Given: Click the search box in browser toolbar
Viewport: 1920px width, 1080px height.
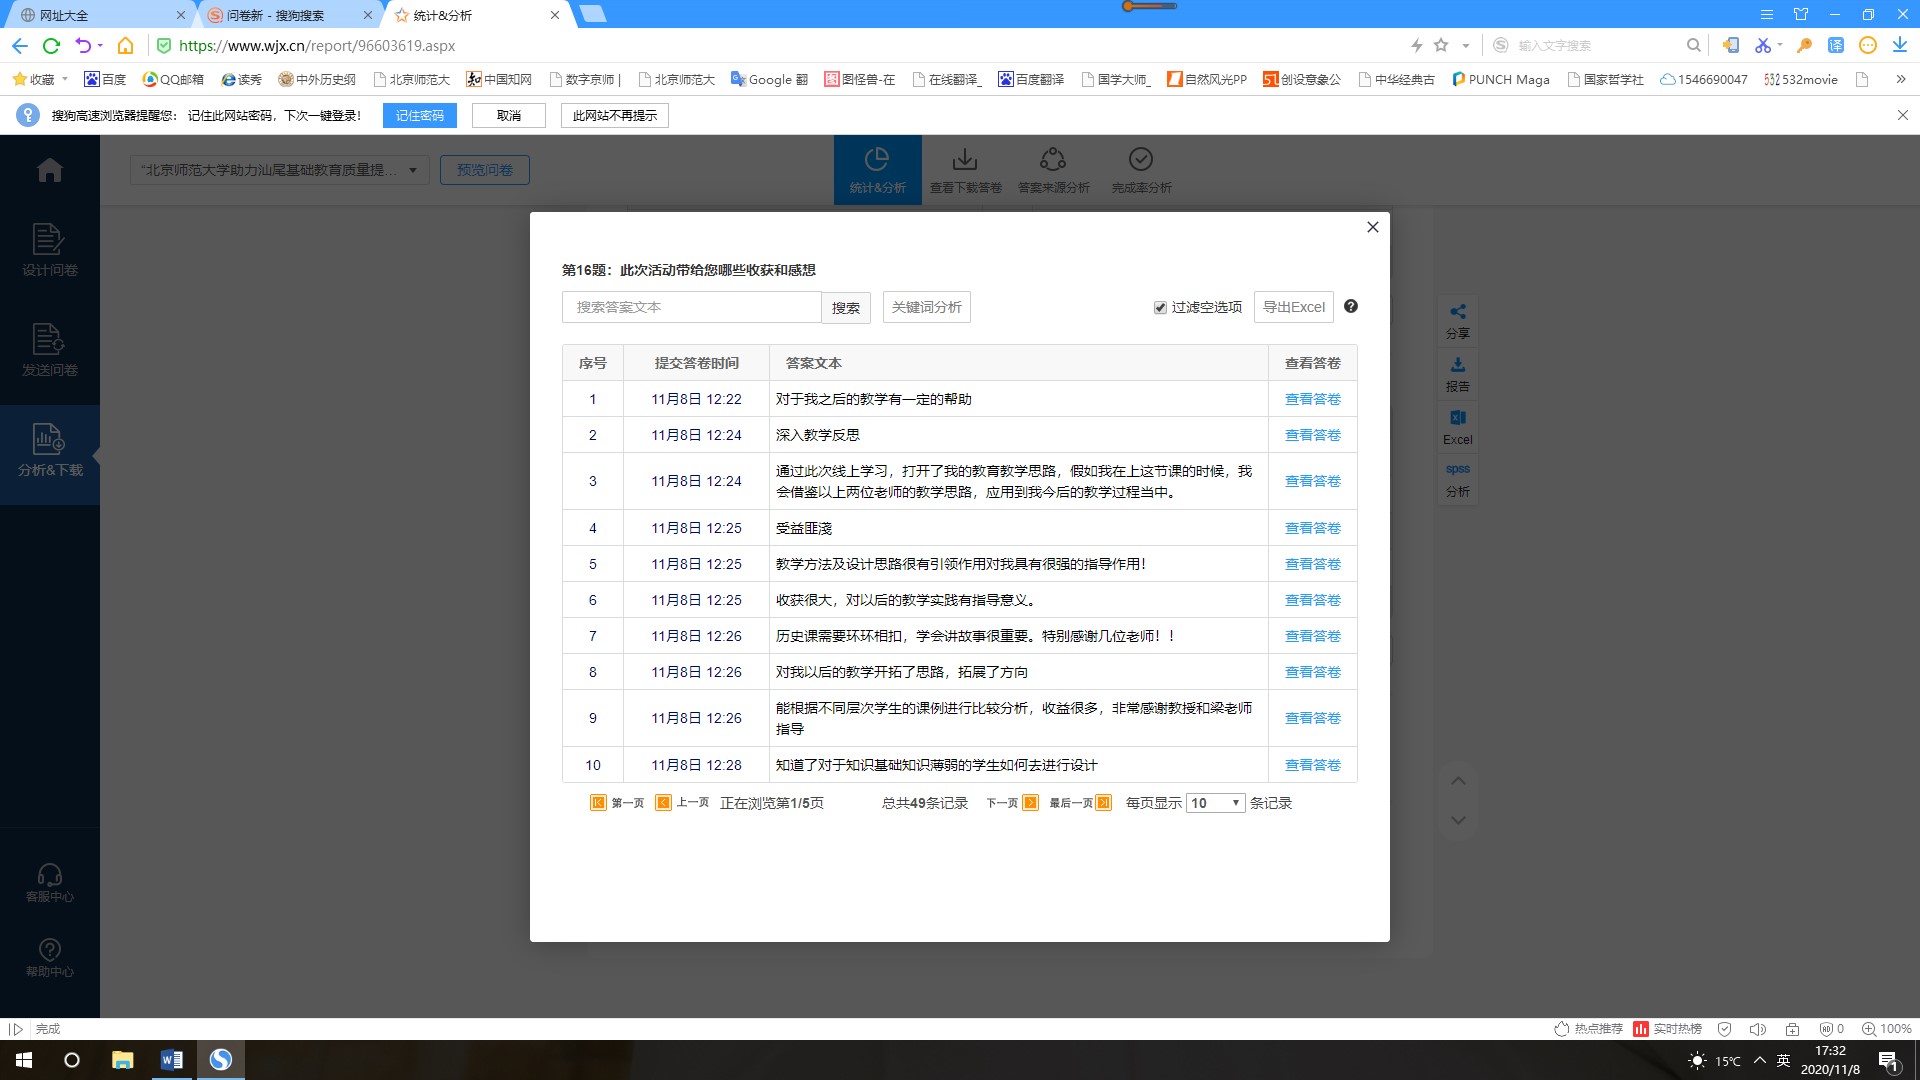Looking at the screenshot, I should (x=1597, y=46).
